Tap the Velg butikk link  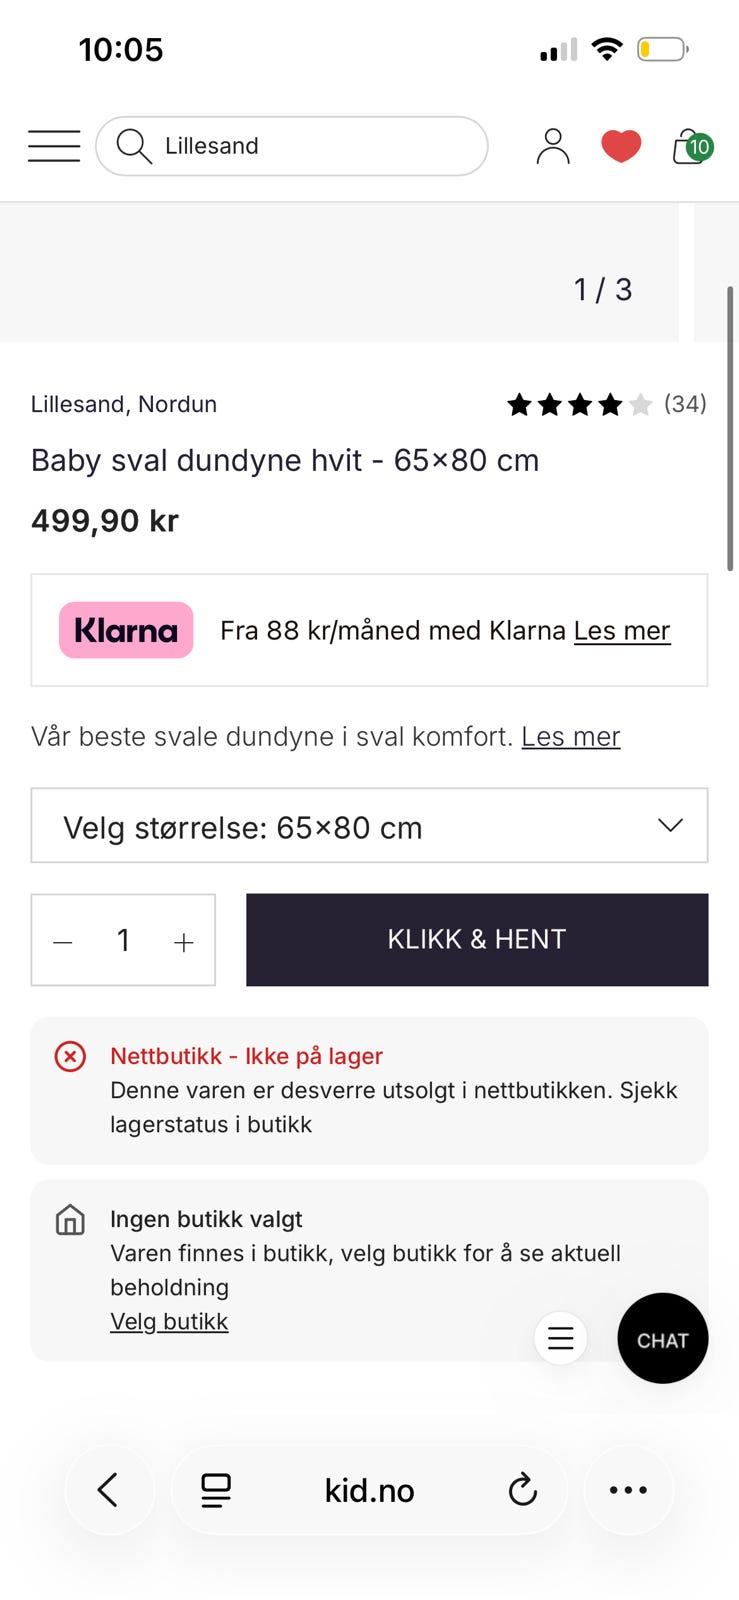pyautogui.click(x=169, y=1322)
